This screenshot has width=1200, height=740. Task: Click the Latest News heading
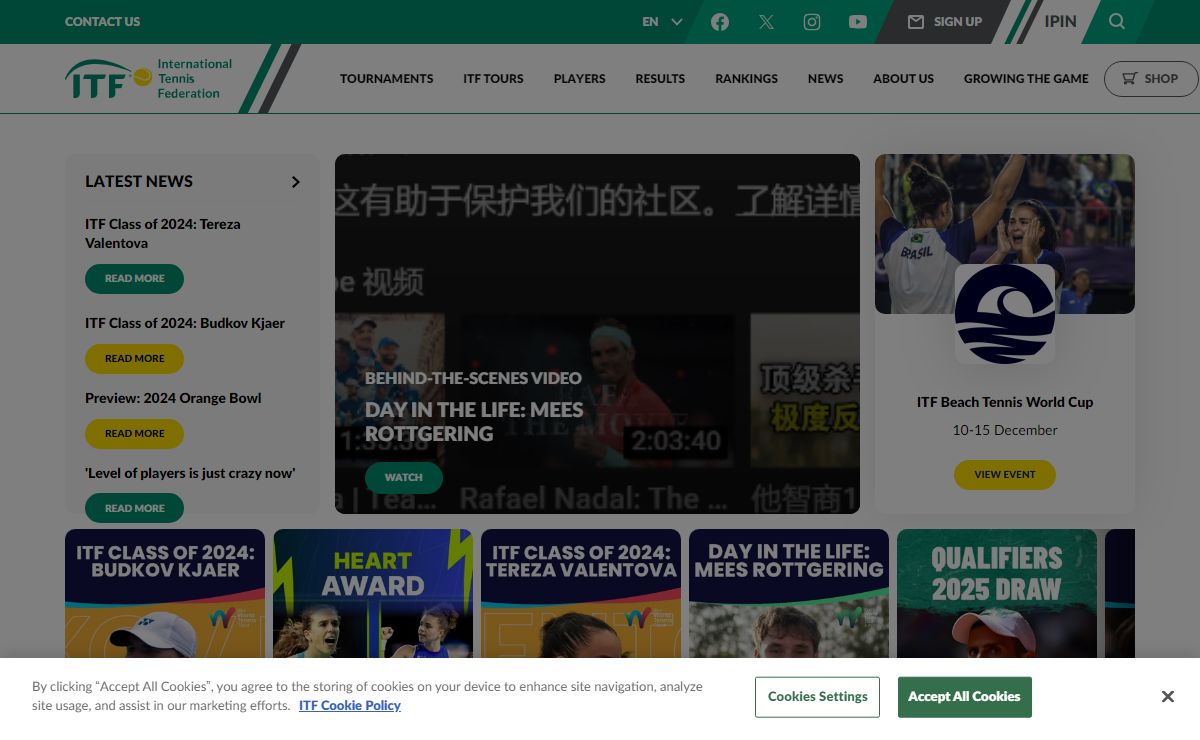click(x=139, y=181)
